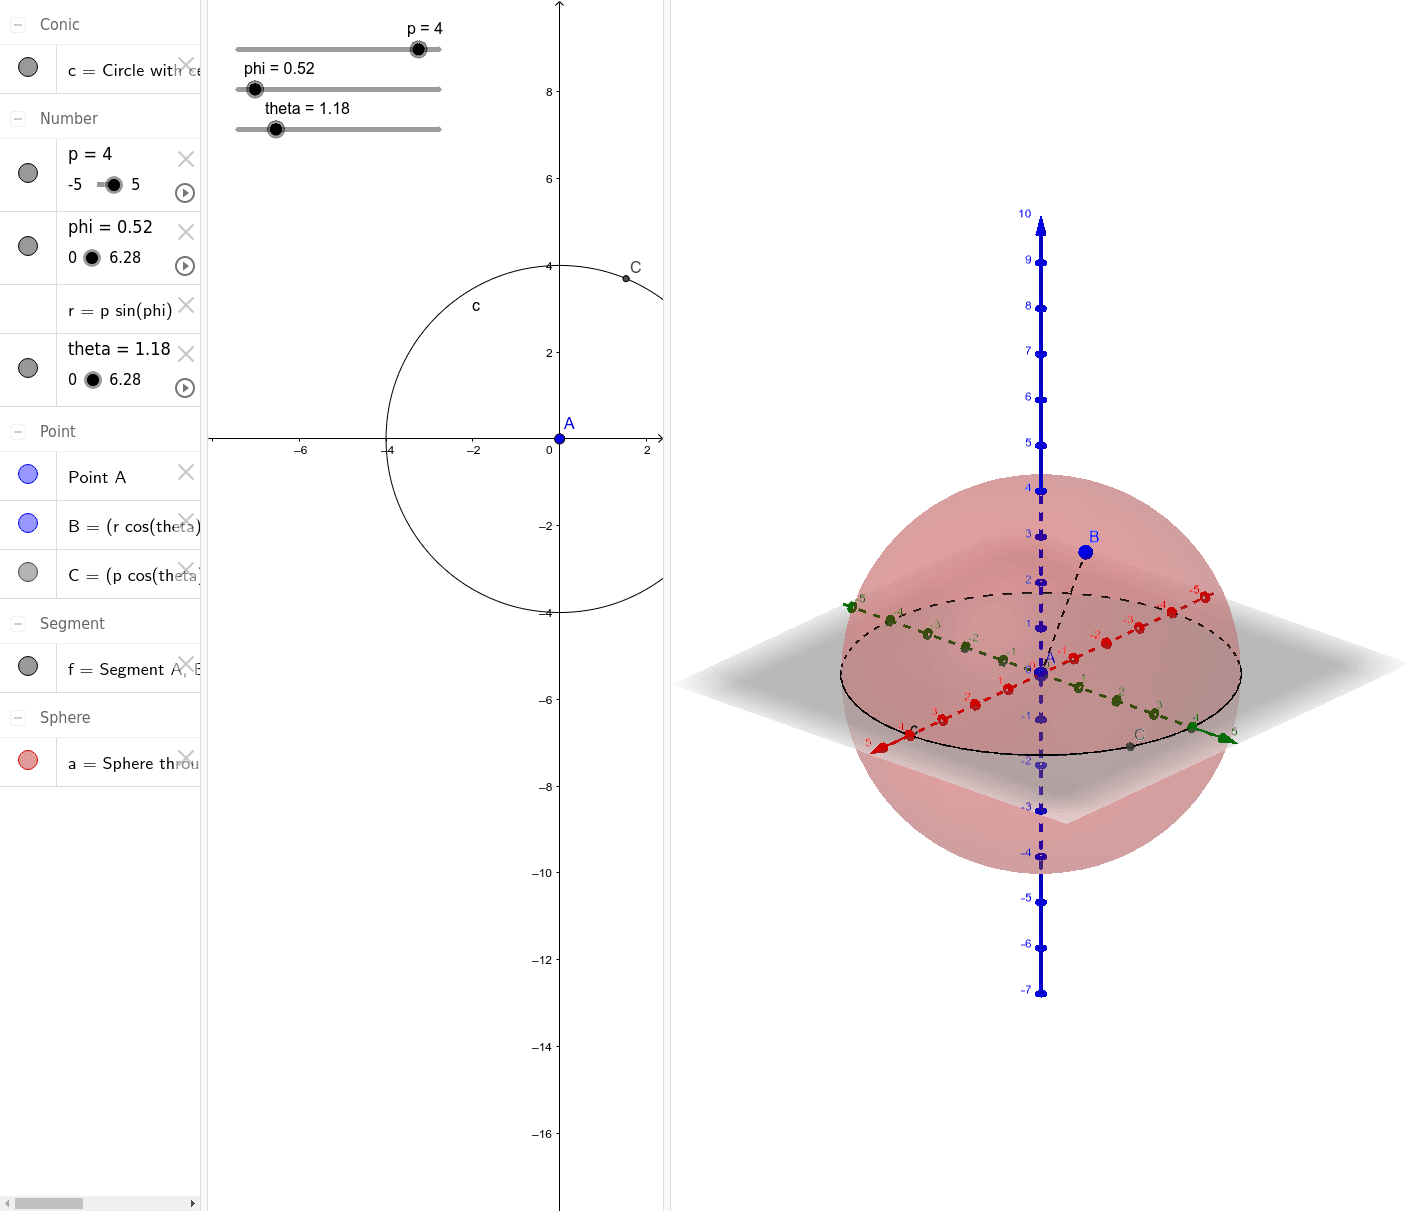Delete the Sphere a object
The width and height of the screenshot is (1413, 1213).
coord(186,757)
